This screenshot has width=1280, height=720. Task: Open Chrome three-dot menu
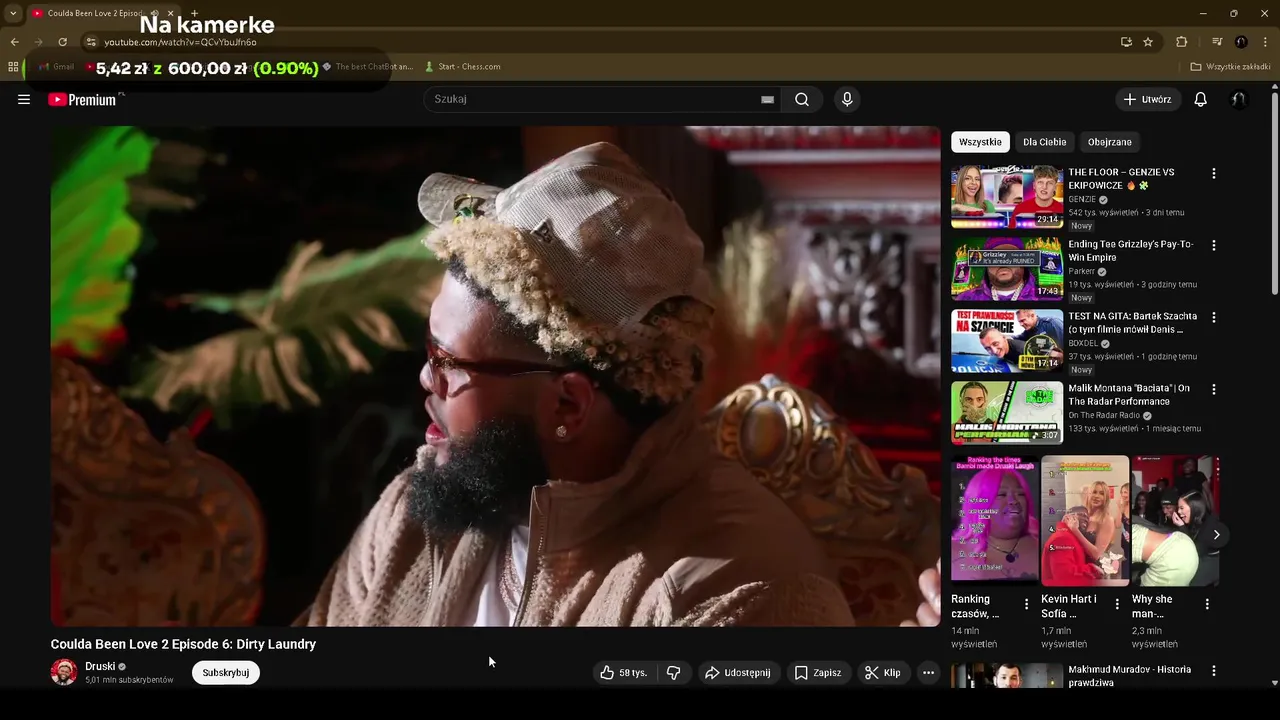[x=1266, y=42]
